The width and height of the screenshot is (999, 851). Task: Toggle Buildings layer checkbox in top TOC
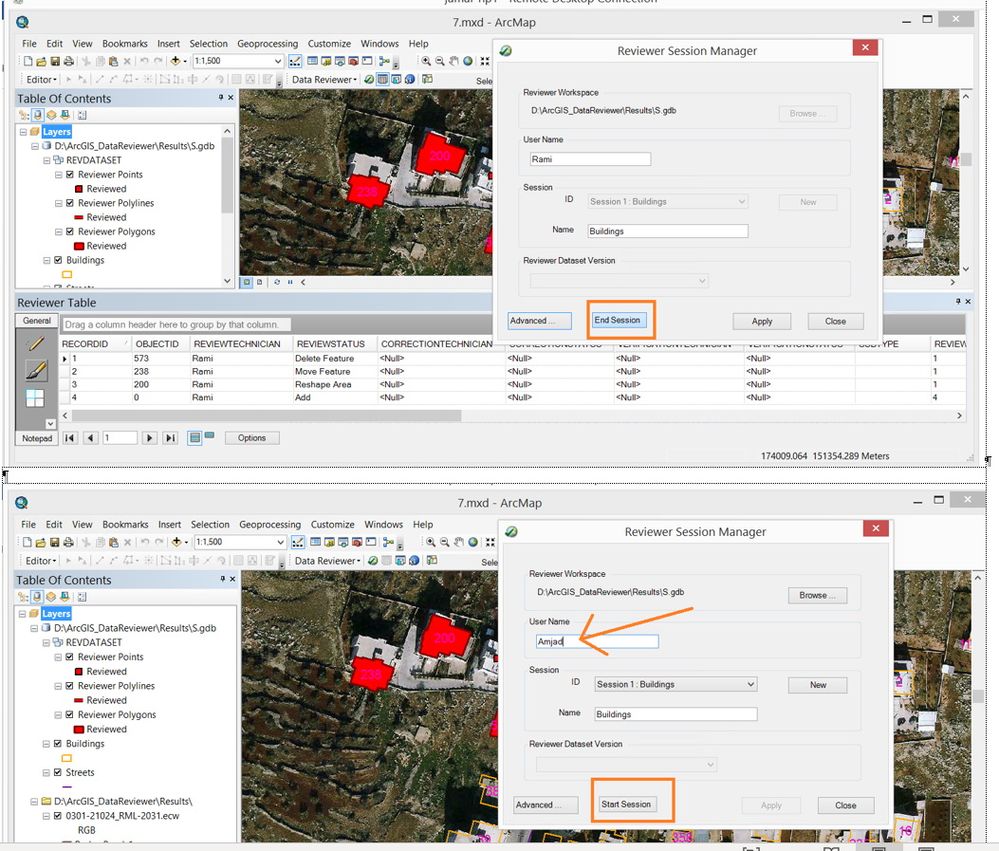58,260
